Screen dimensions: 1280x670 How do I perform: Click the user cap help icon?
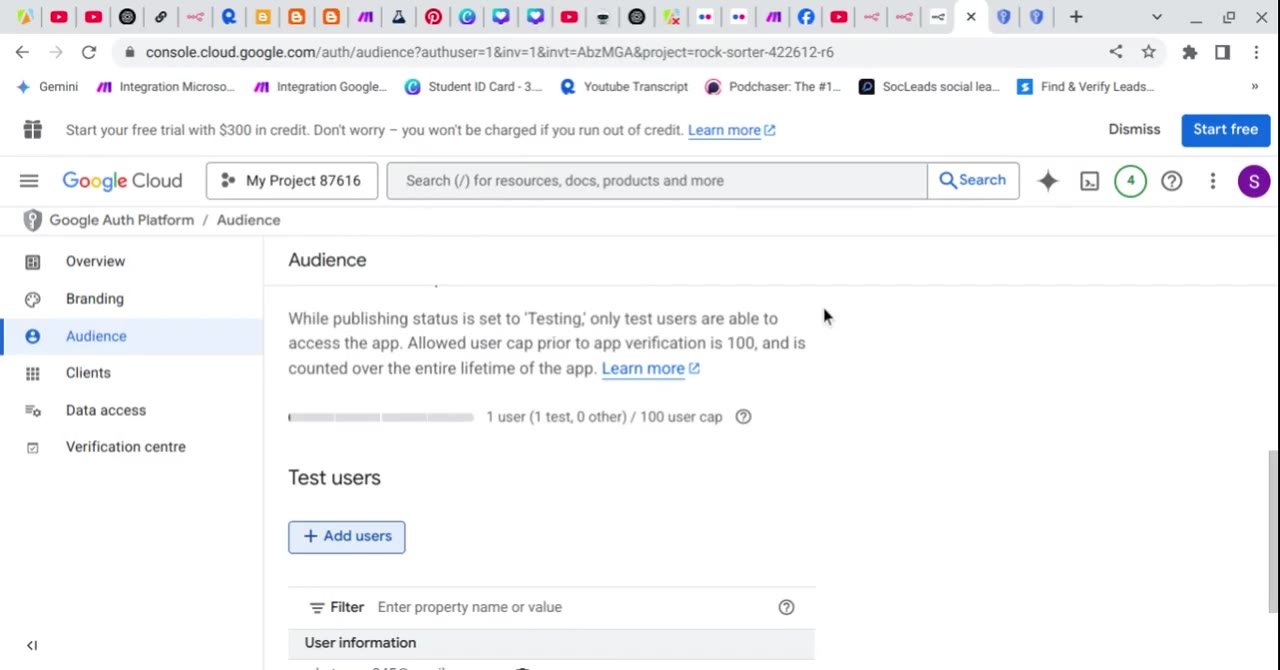click(743, 417)
